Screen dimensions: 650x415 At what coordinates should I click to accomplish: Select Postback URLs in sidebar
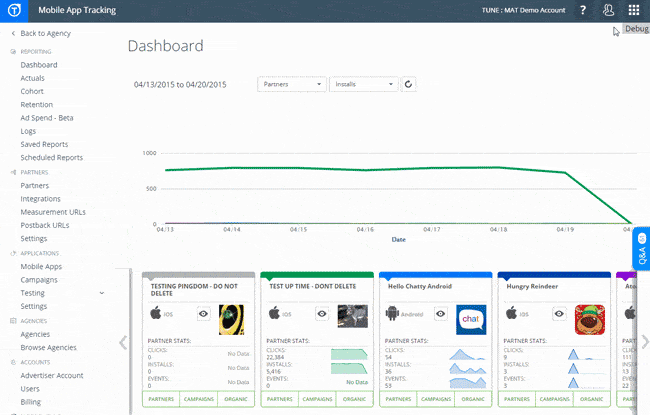click(45, 225)
